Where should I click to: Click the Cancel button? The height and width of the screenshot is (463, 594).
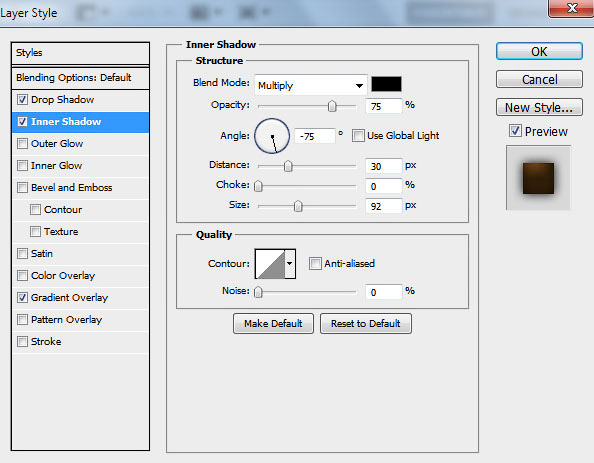pyautogui.click(x=539, y=79)
